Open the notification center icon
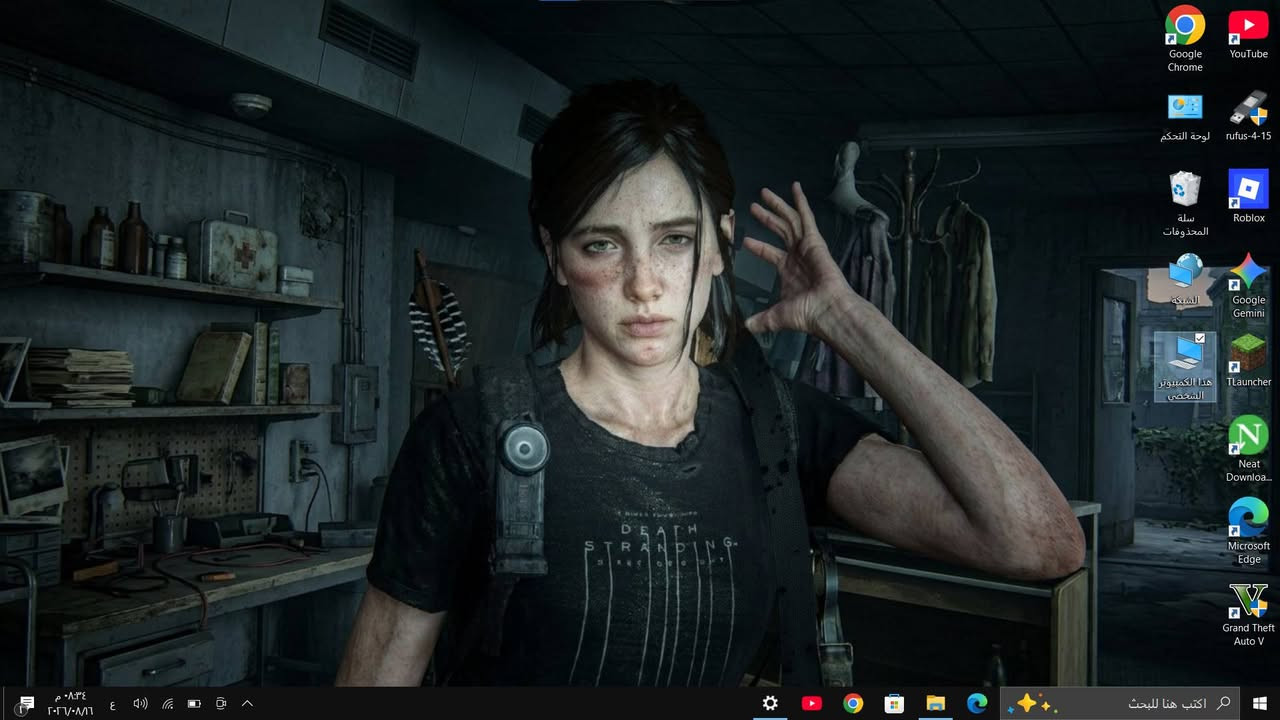 (x=27, y=704)
